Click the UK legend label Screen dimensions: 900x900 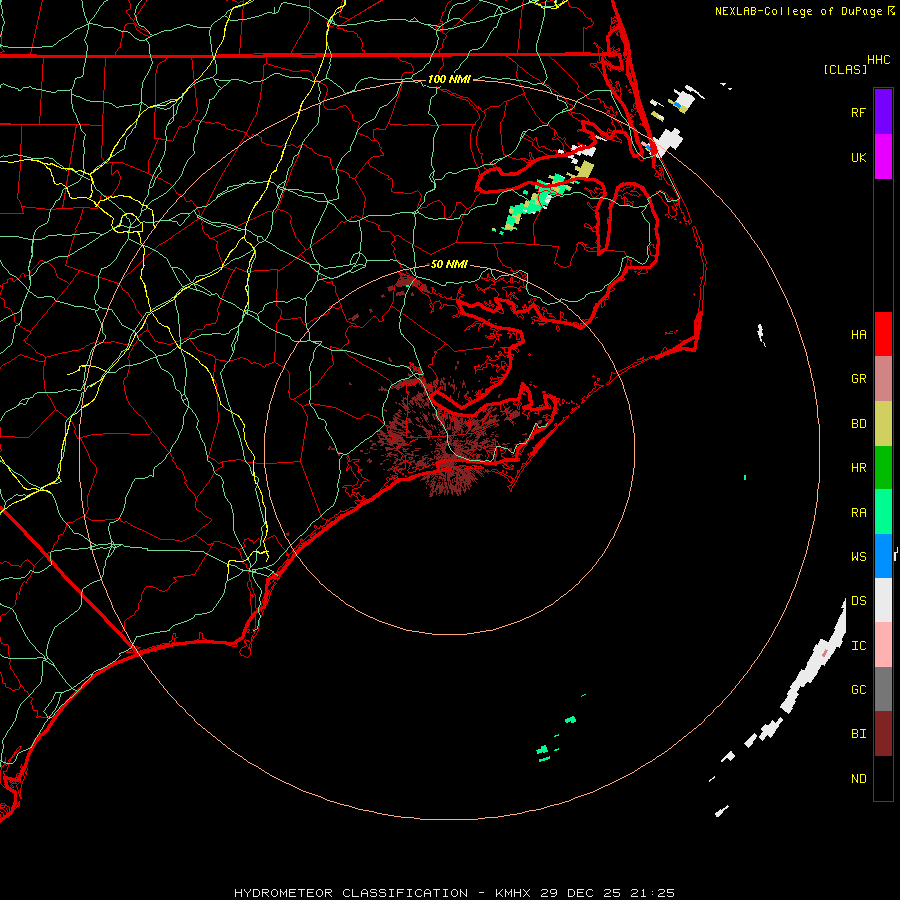pyautogui.click(x=858, y=157)
